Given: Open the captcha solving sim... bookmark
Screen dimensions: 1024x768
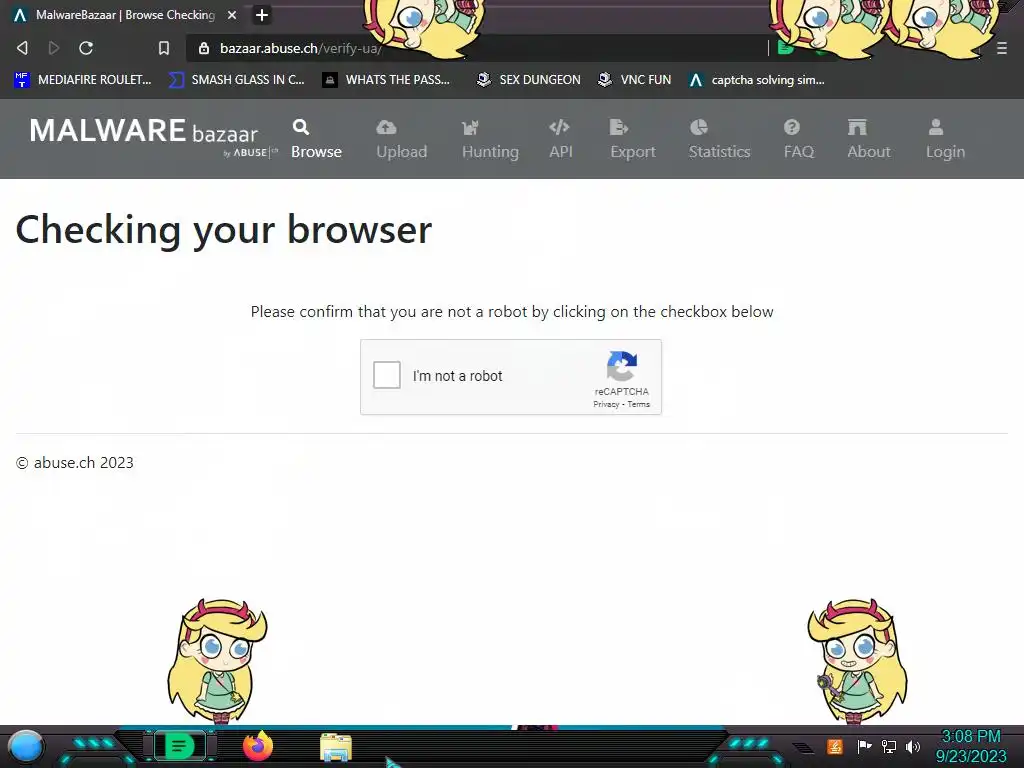Looking at the screenshot, I should coord(757,80).
